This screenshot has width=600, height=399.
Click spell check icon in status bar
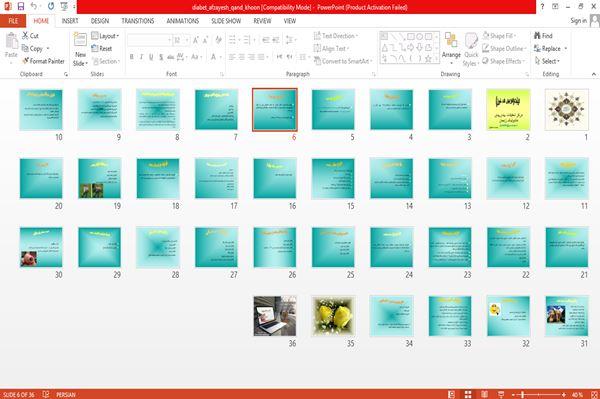point(46,394)
